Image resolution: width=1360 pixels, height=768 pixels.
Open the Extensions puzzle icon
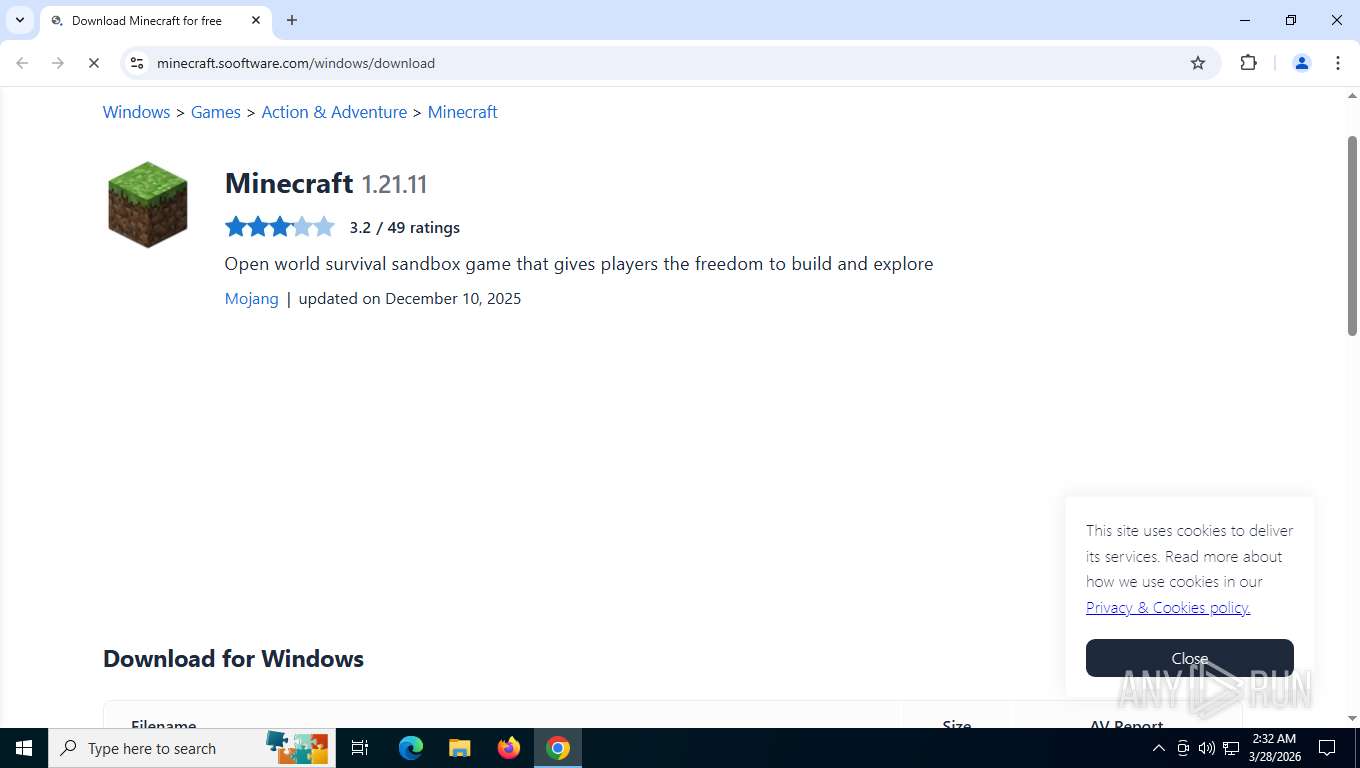pyautogui.click(x=1248, y=63)
